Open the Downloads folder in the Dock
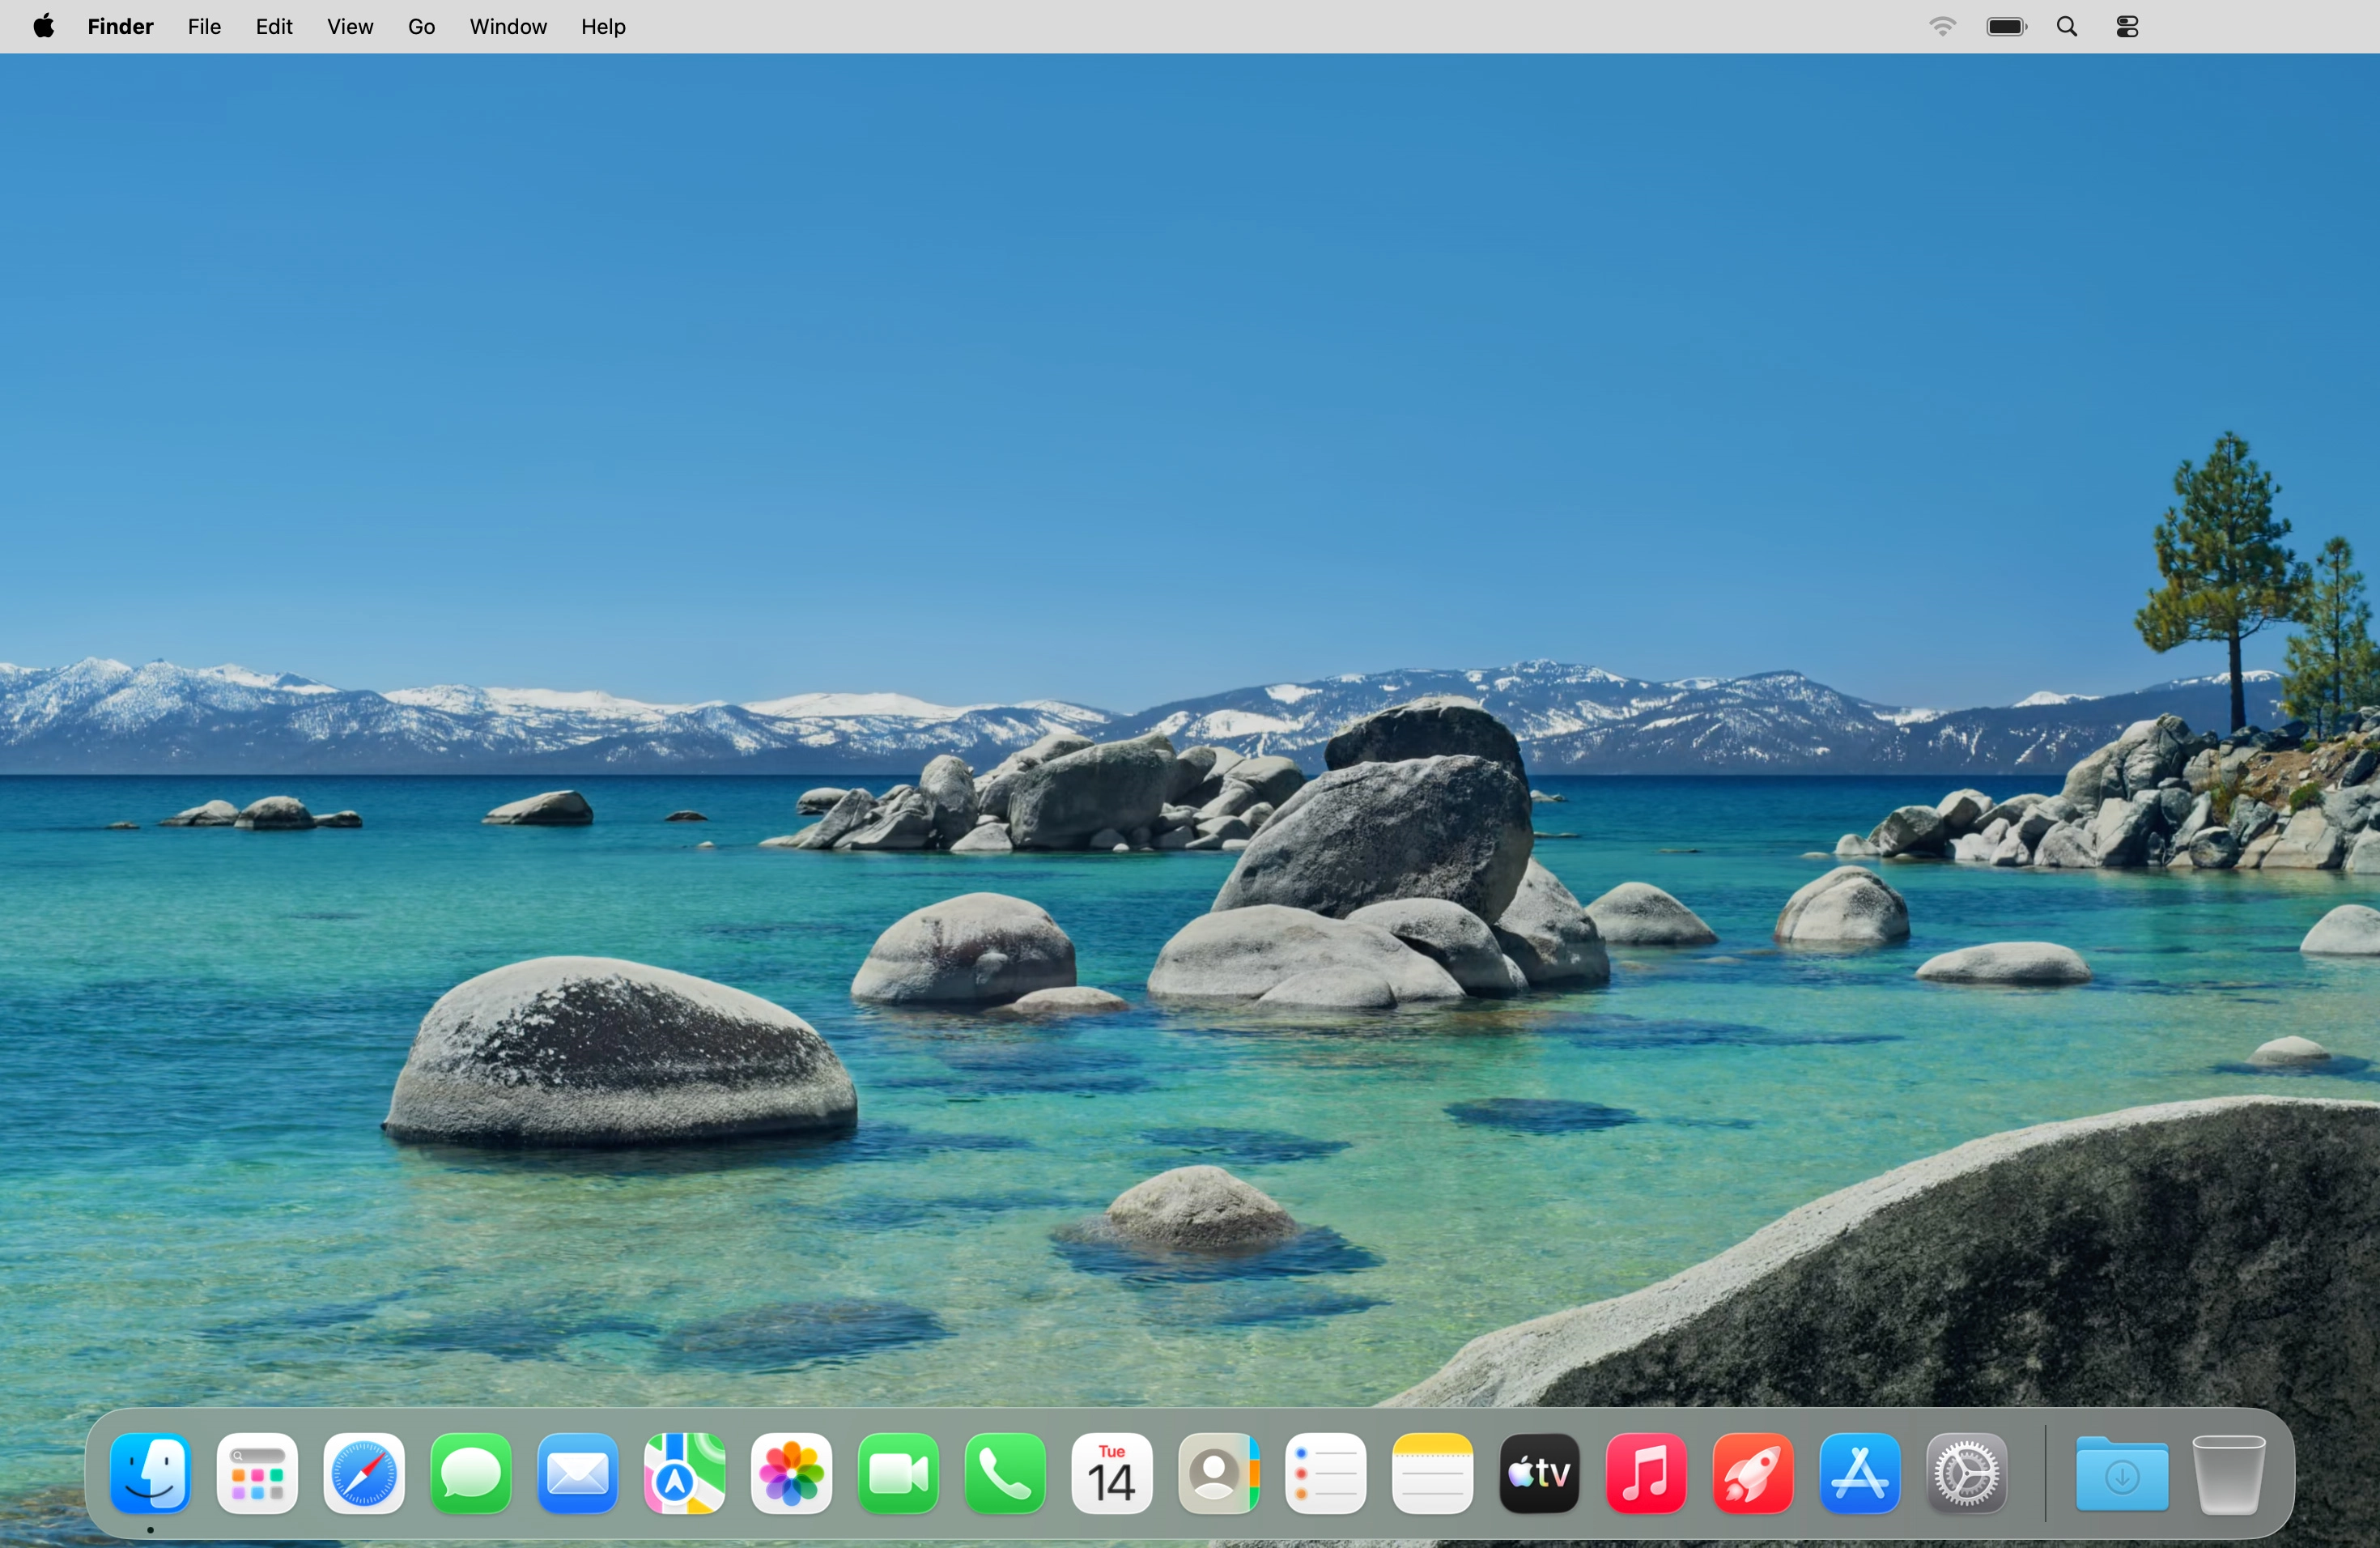The image size is (2380, 1548). tap(2121, 1474)
